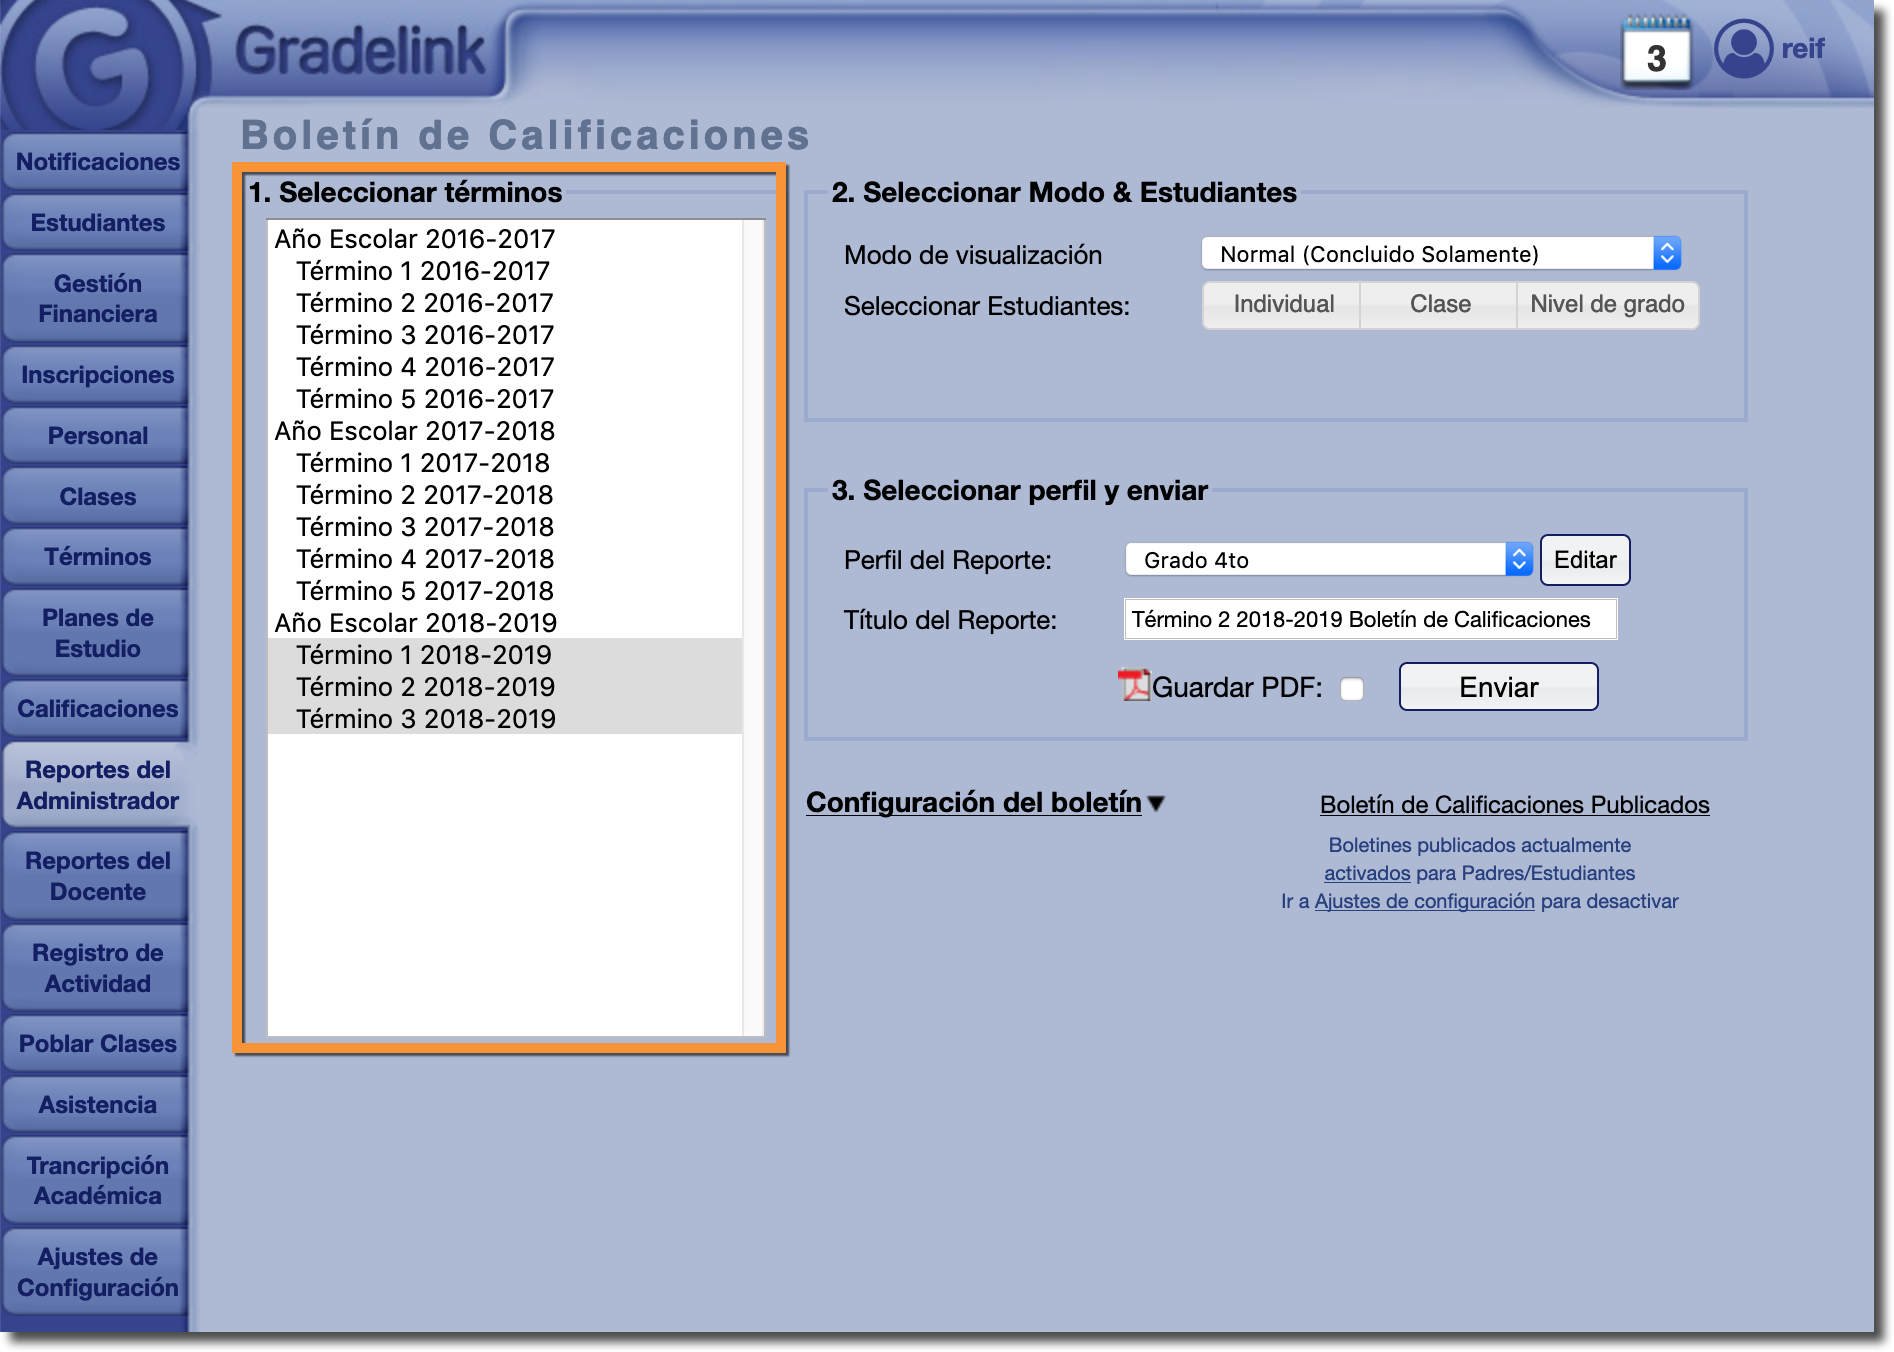Click the Título del Reporte text field
Screen dimensions: 1894x1352
(x=1369, y=620)
